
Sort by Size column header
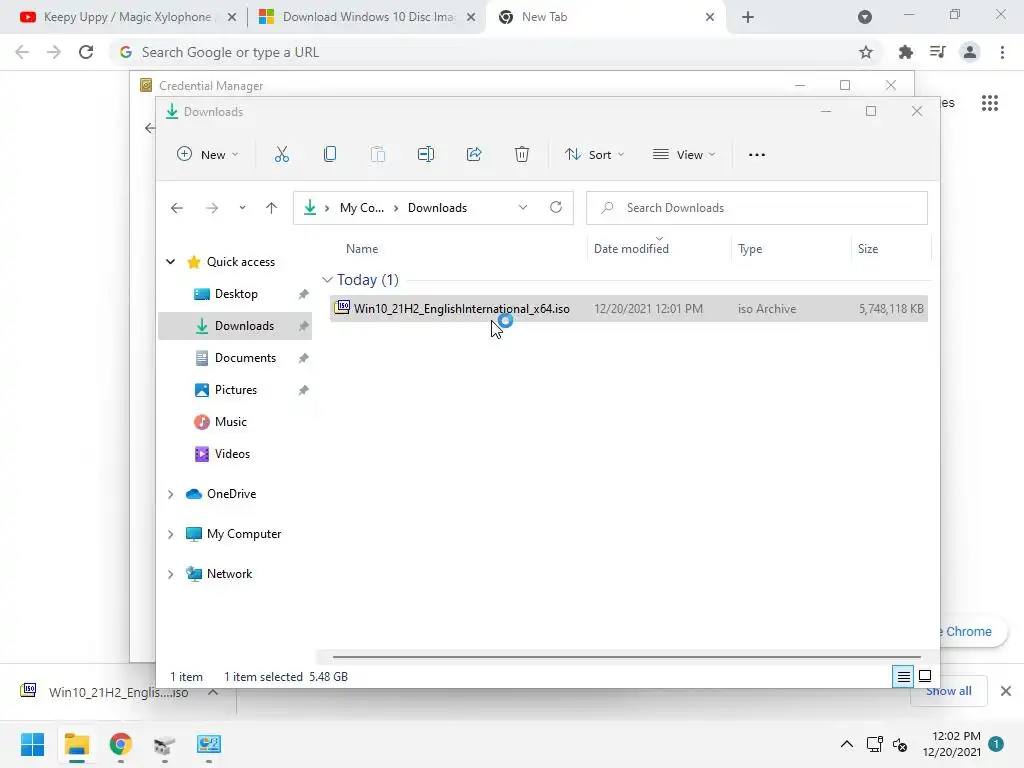(x=868, y=249)
